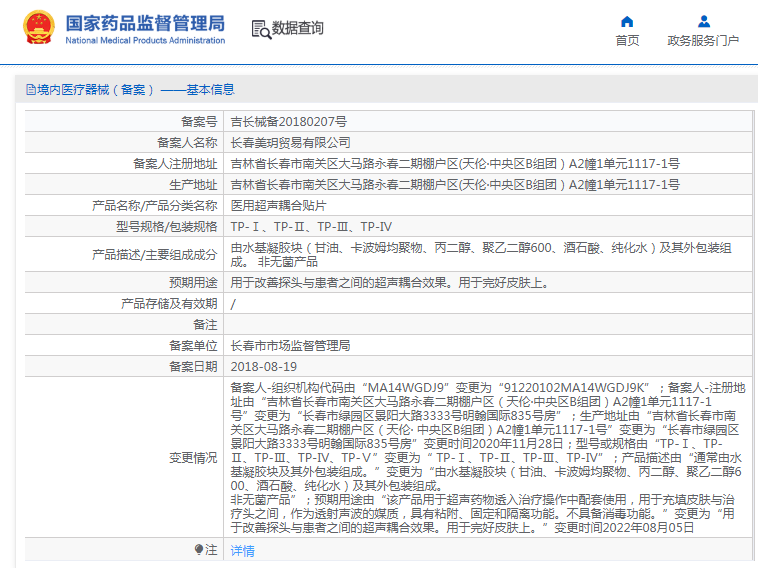Go to 首页 home page link
The image size is (758, 568).
click(627, 41)
